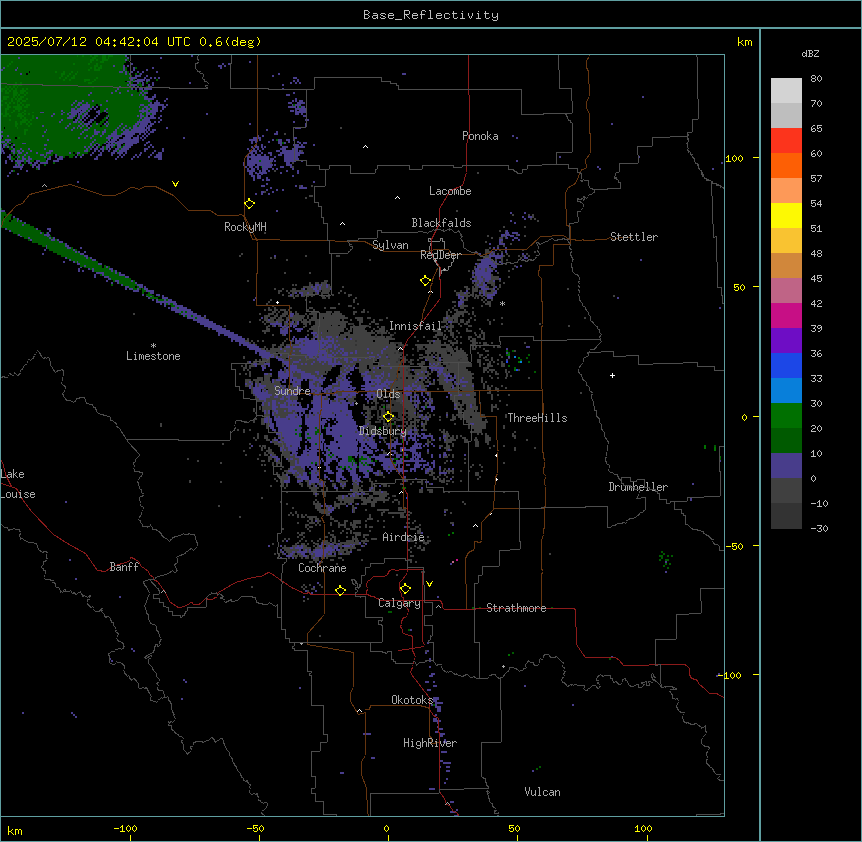
Task: Click the white plus marker north of Drumheller
Action: tap(612, 375)
